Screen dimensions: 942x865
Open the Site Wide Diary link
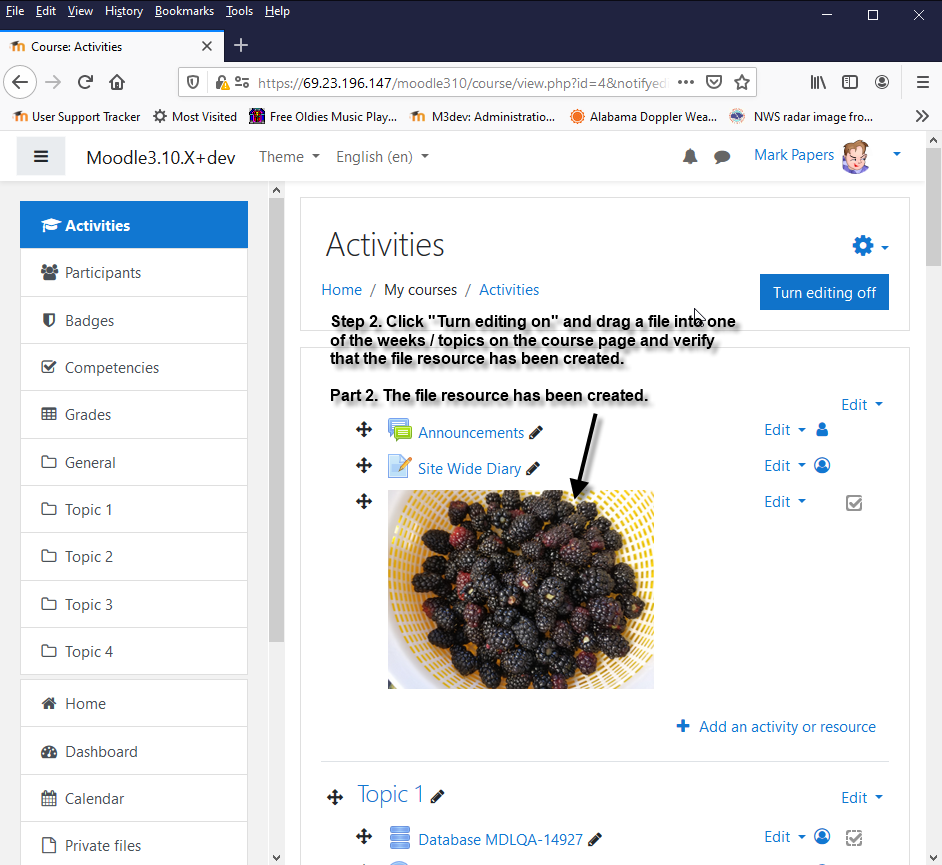pos(469,469)
